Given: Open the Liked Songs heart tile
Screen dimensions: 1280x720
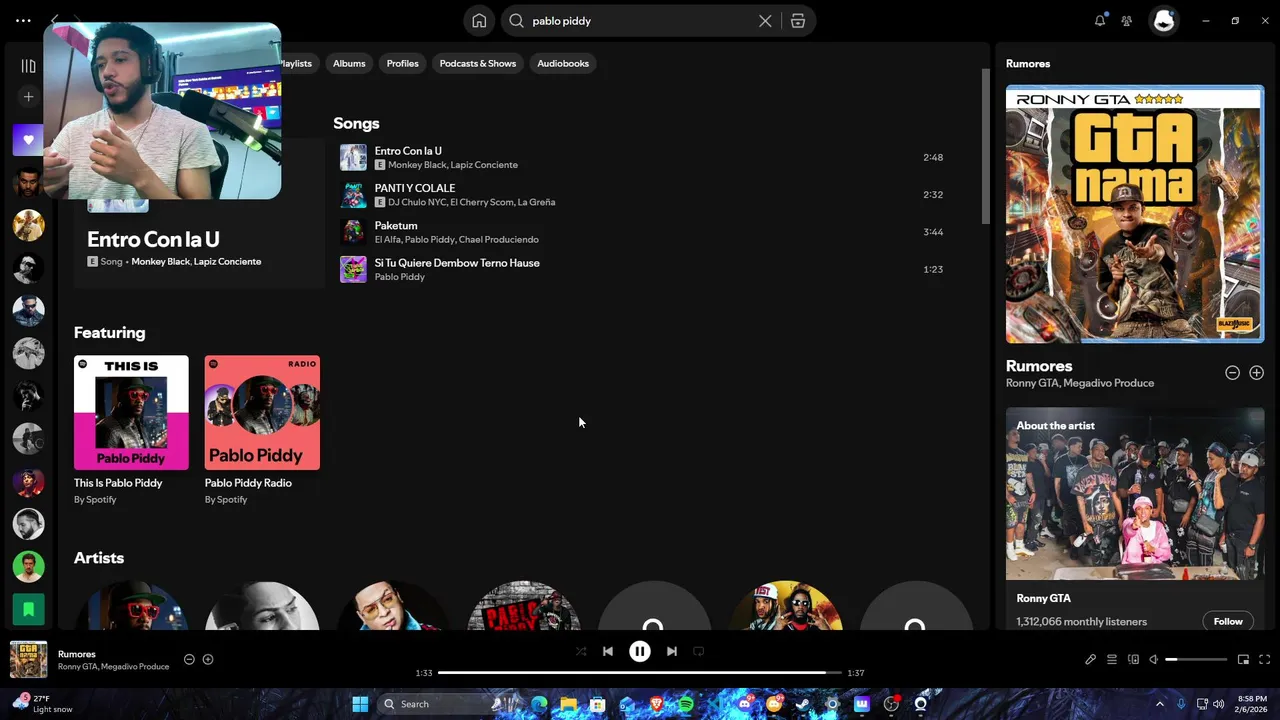Looking at the screenshot, I should 28,140.
